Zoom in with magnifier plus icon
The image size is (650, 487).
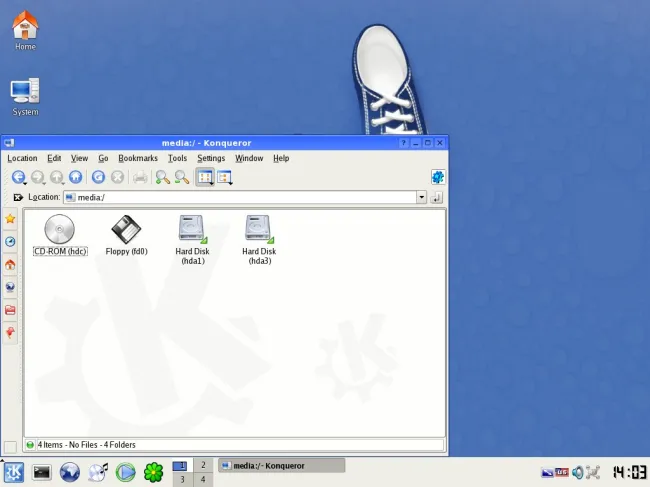(162, 177)
